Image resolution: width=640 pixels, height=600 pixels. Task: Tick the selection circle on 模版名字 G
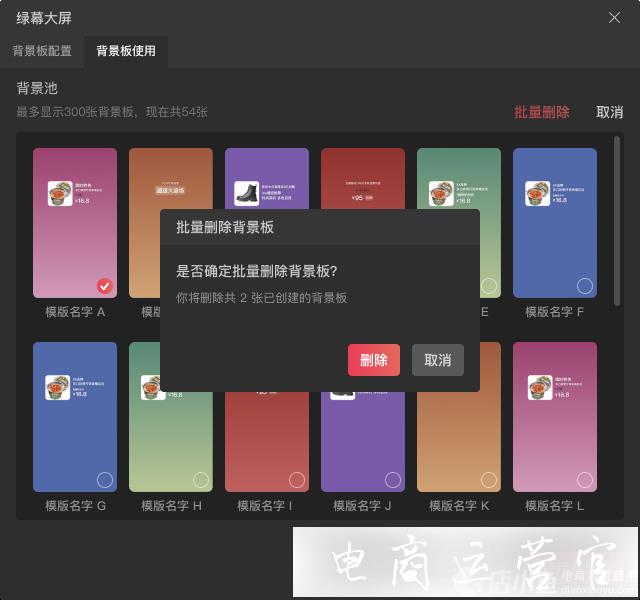(105, 480)
